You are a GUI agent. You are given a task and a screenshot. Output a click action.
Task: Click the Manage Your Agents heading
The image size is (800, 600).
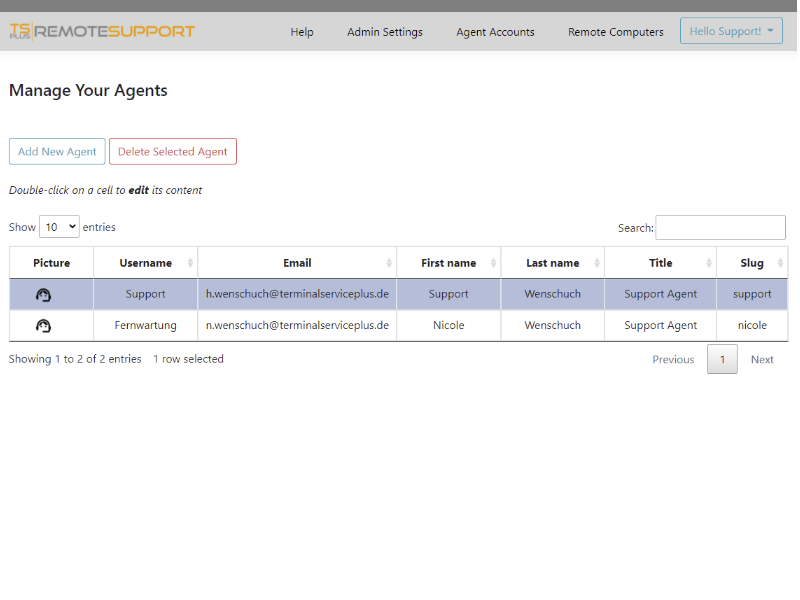[x=88, y=90]
